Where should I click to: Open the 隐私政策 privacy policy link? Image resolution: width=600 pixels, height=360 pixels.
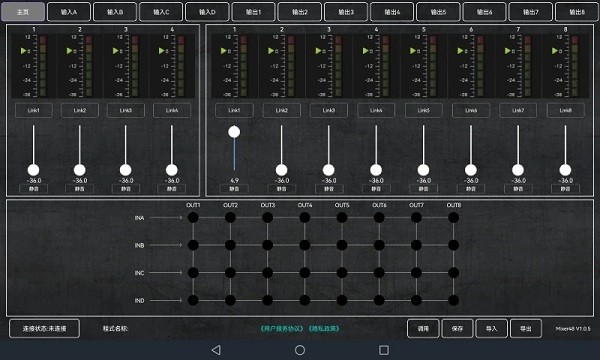click(324, 328)
